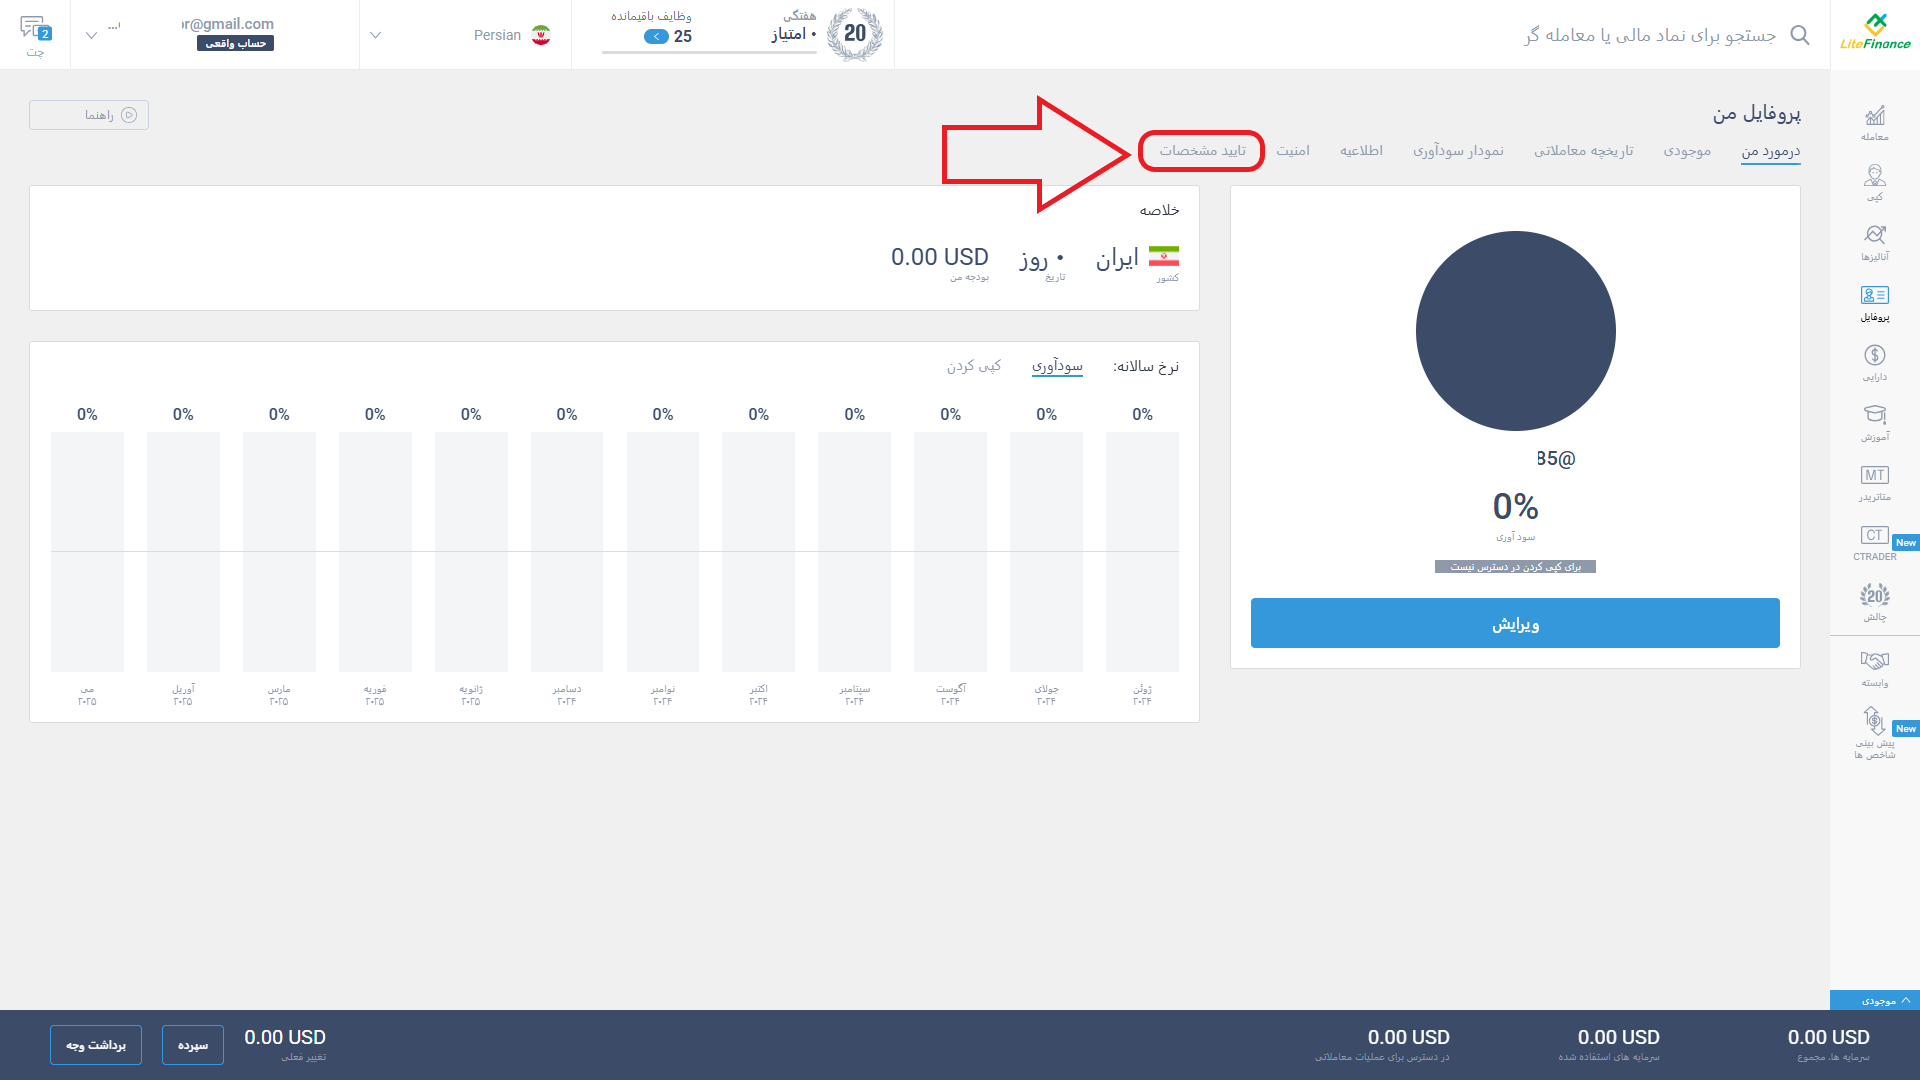Click the 0.00 USD budget value
Image resolution: width=1920 pixels, height=1080 pixels.
pos(939,257)
